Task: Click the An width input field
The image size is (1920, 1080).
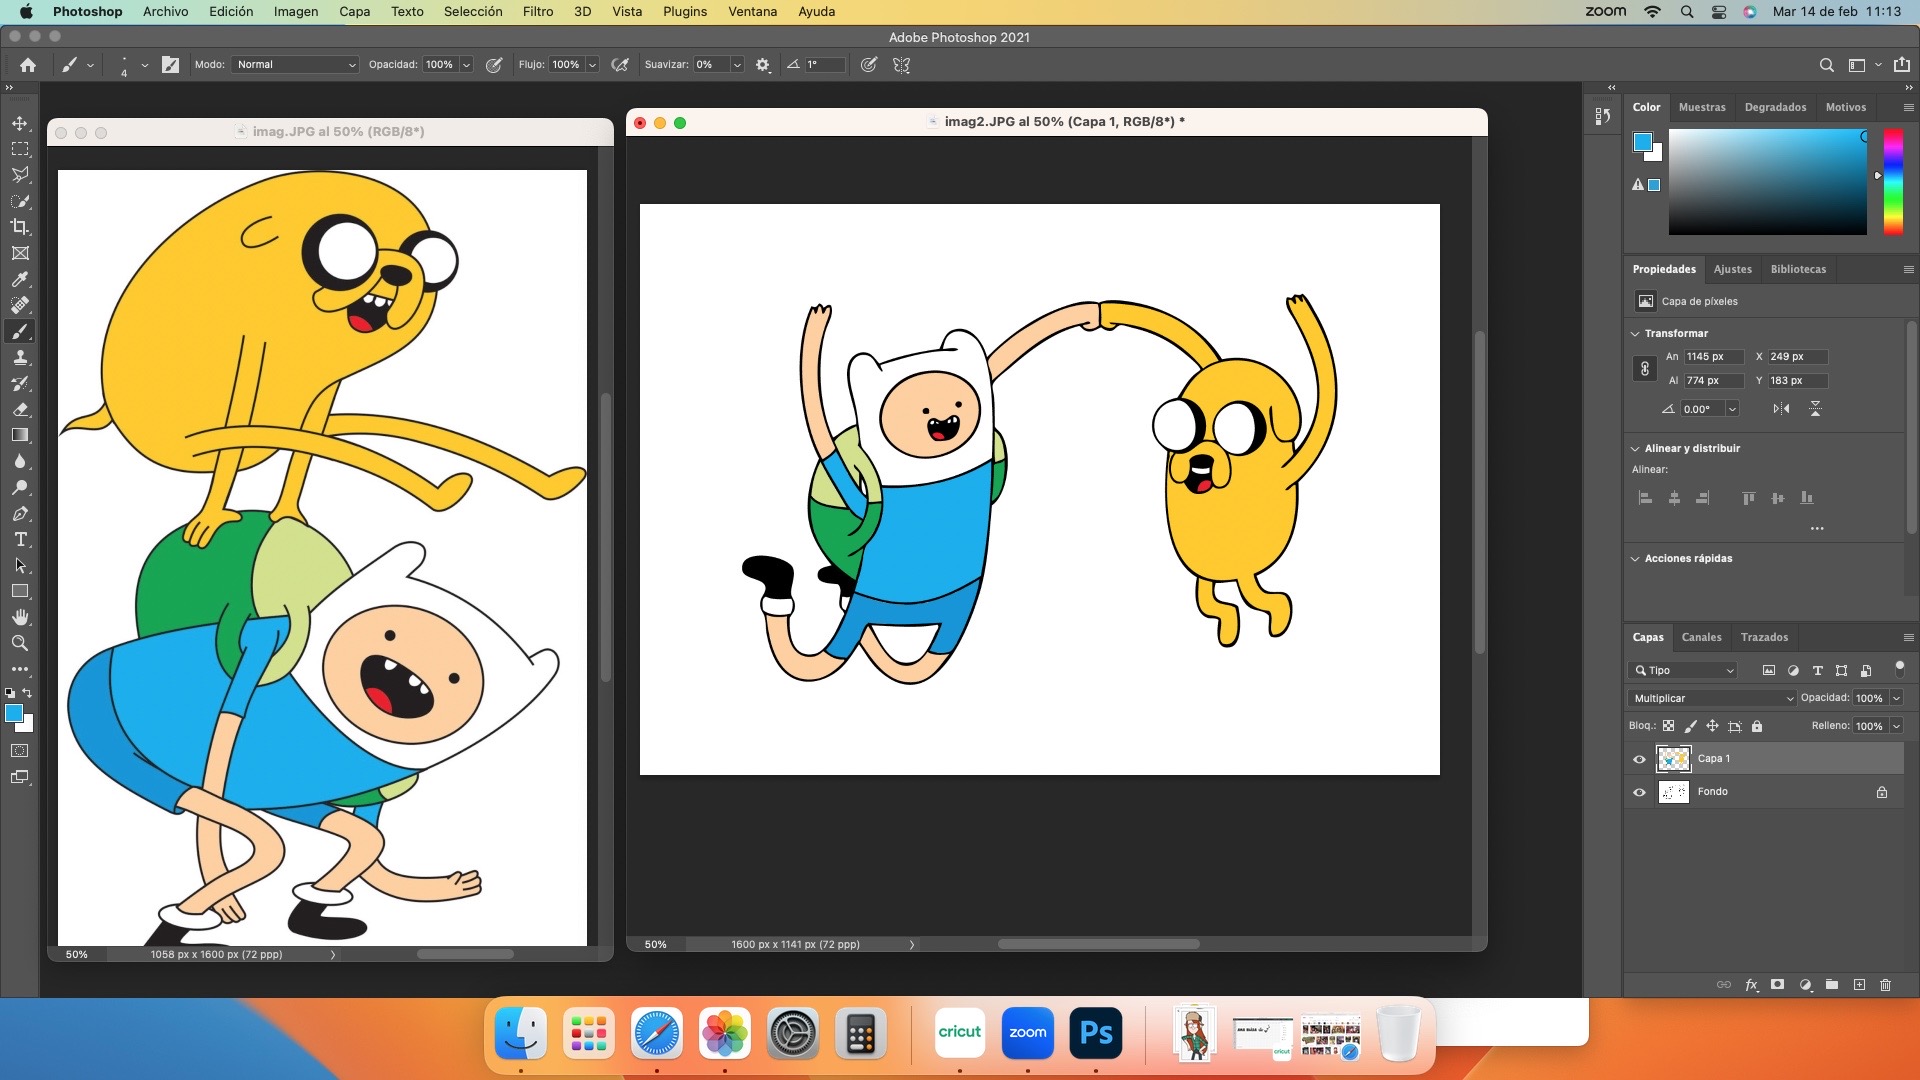Action: click(x=1714, y=357)
